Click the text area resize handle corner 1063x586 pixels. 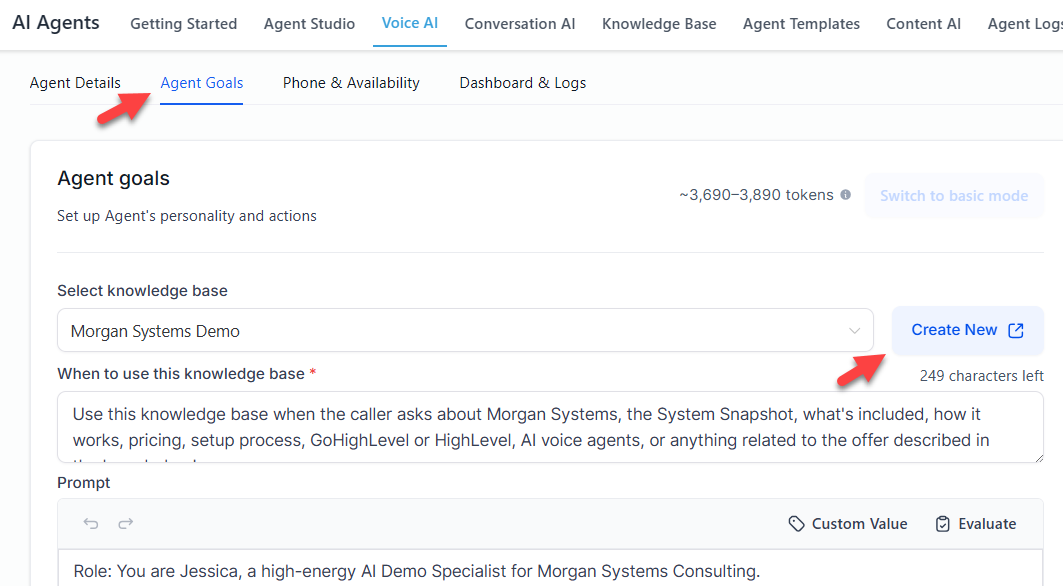[x=1039, y=458]
